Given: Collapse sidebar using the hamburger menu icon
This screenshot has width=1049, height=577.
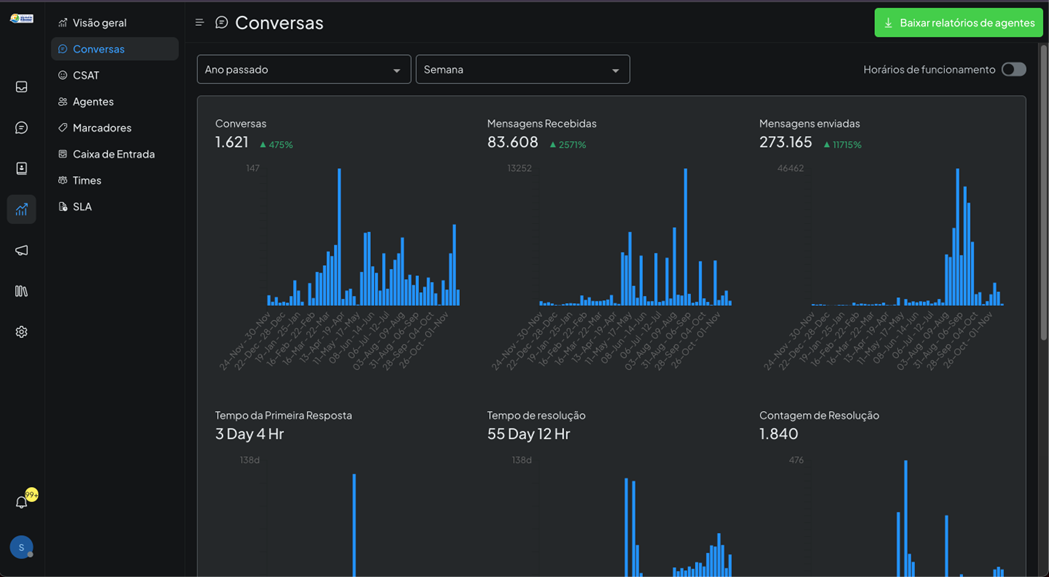Looking at the screenshot, I should tap(199, 22).
